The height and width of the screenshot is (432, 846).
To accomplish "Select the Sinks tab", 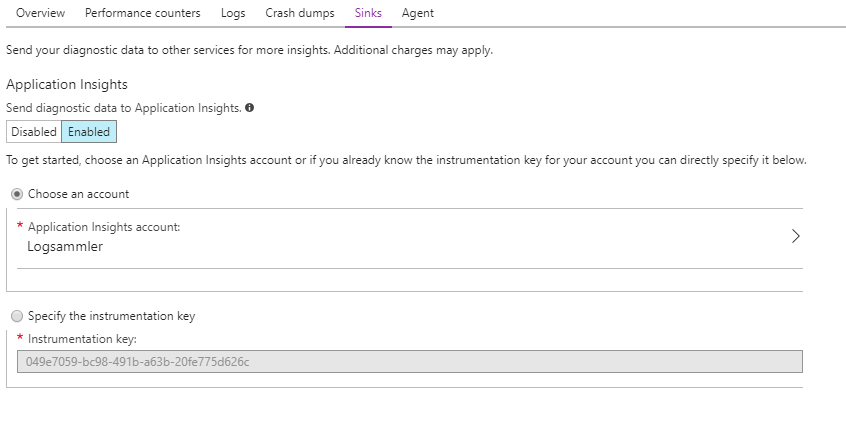I will pyautogui.click(x=368, y=13).
